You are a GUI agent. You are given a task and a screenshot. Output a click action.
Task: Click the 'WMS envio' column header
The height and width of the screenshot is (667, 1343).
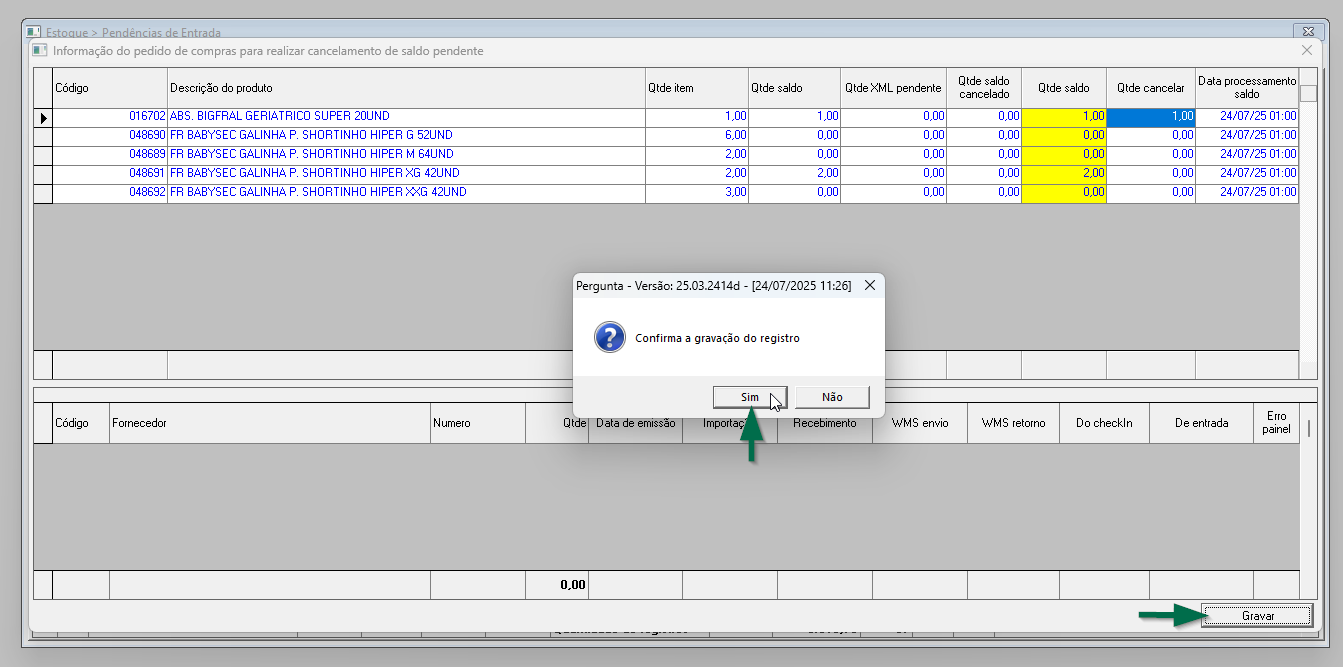click(x=920, y=423)
